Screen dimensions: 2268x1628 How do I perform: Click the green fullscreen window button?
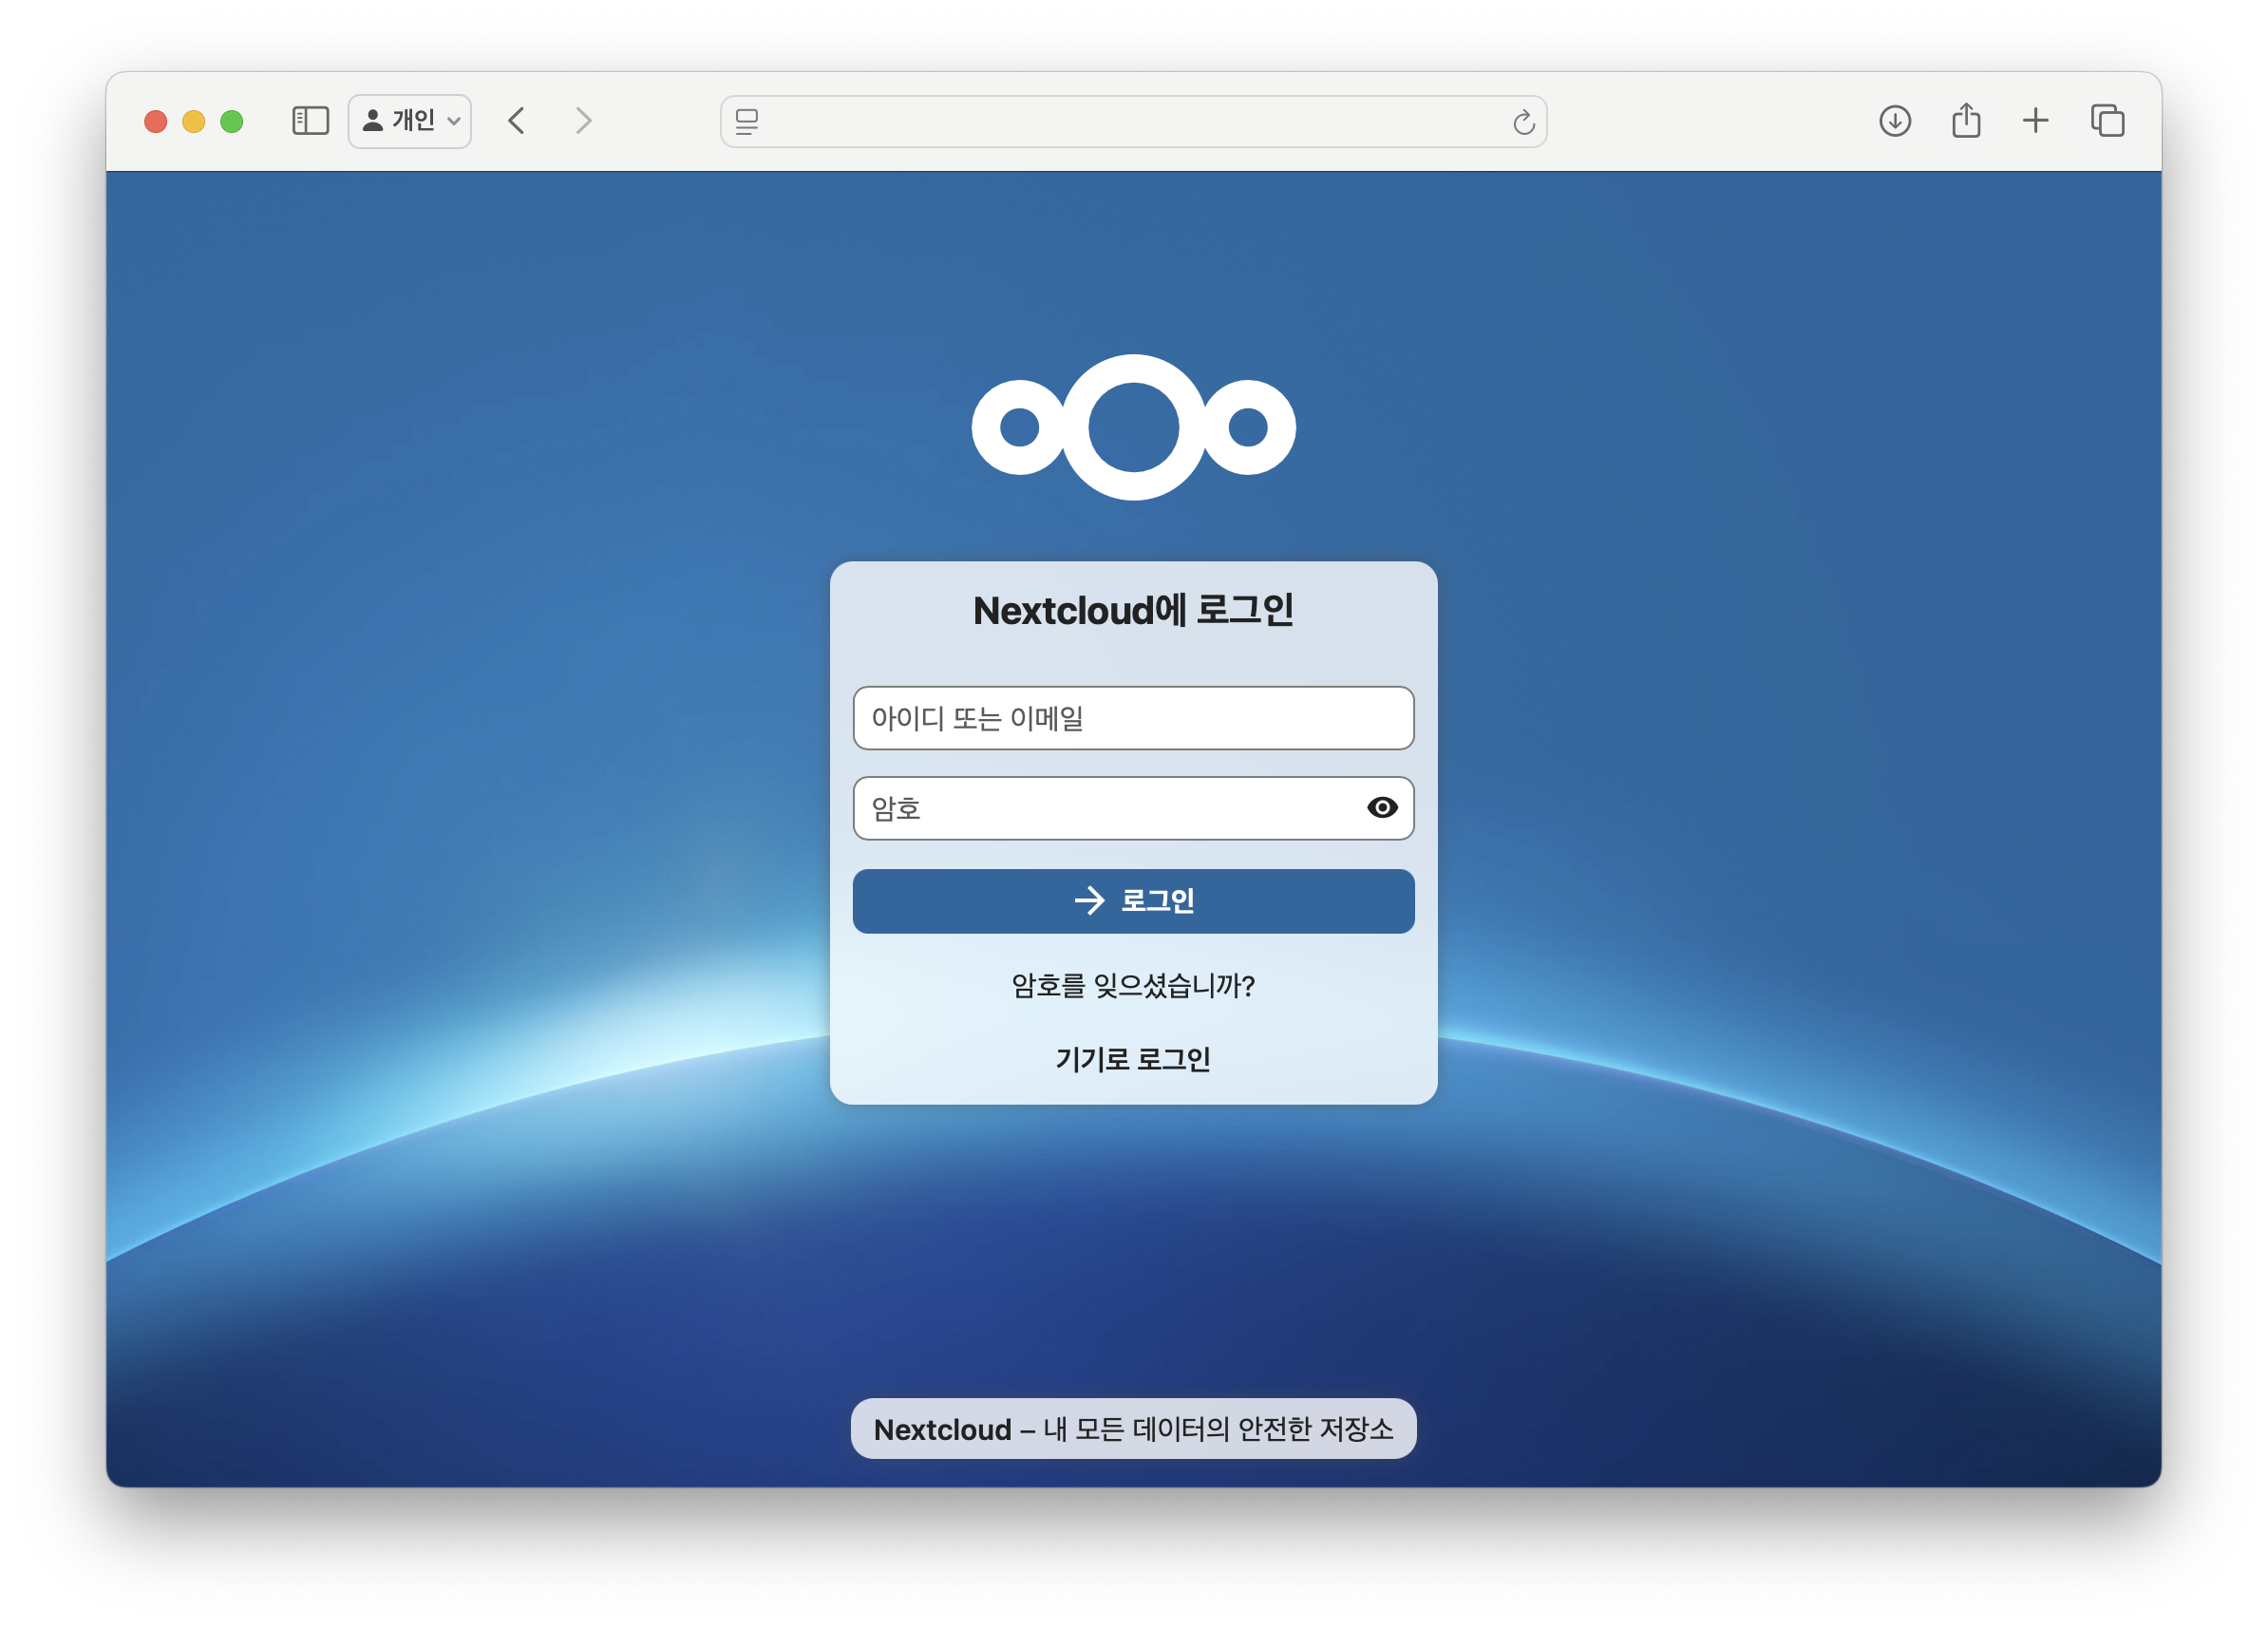coord(232,121)
